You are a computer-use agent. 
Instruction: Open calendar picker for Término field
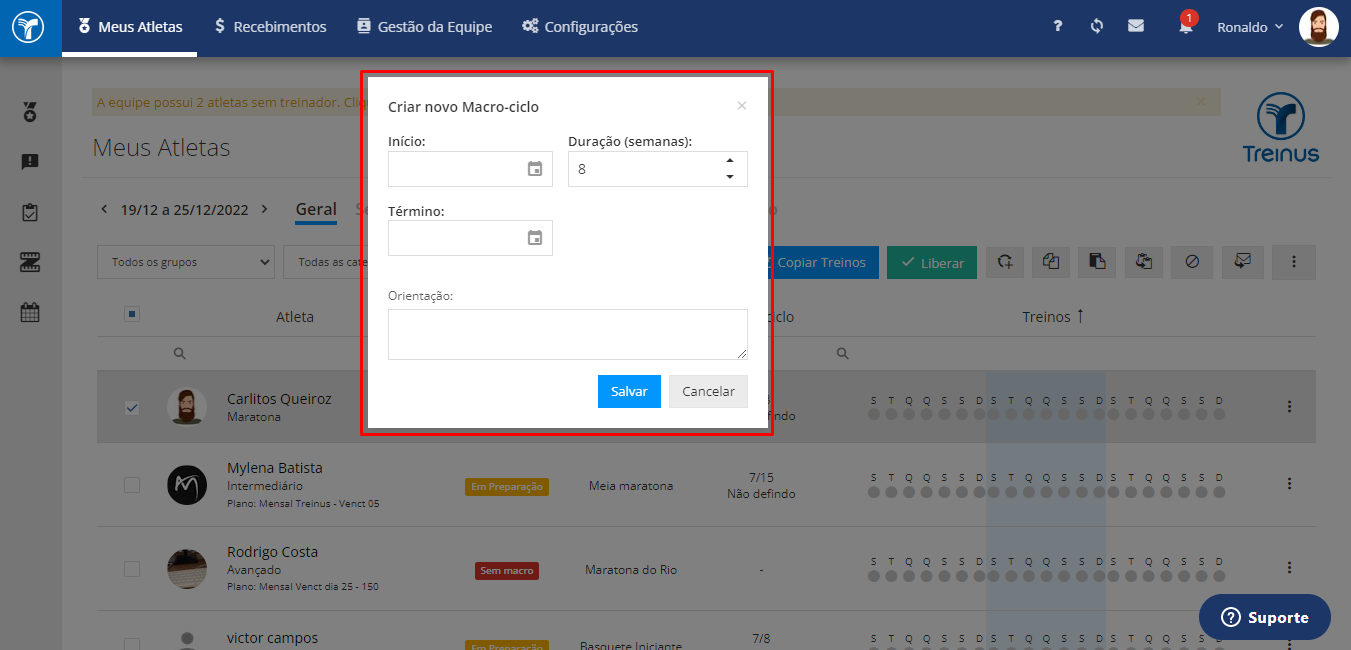point(535,238)
